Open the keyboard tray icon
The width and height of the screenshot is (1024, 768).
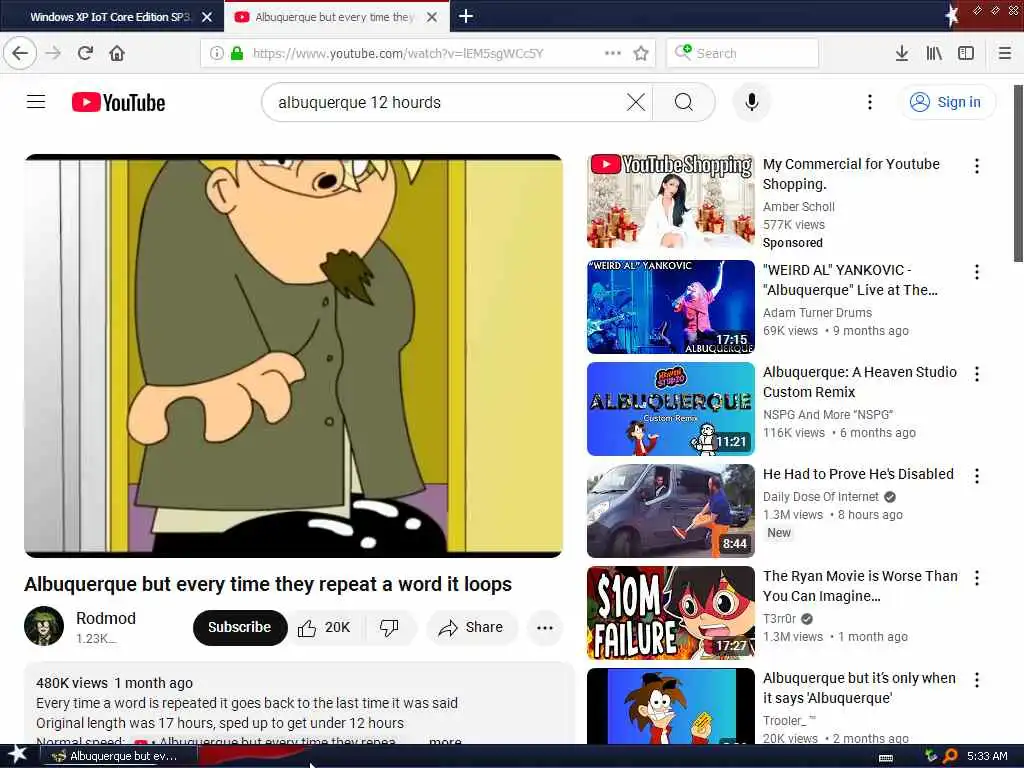point(886,757)
